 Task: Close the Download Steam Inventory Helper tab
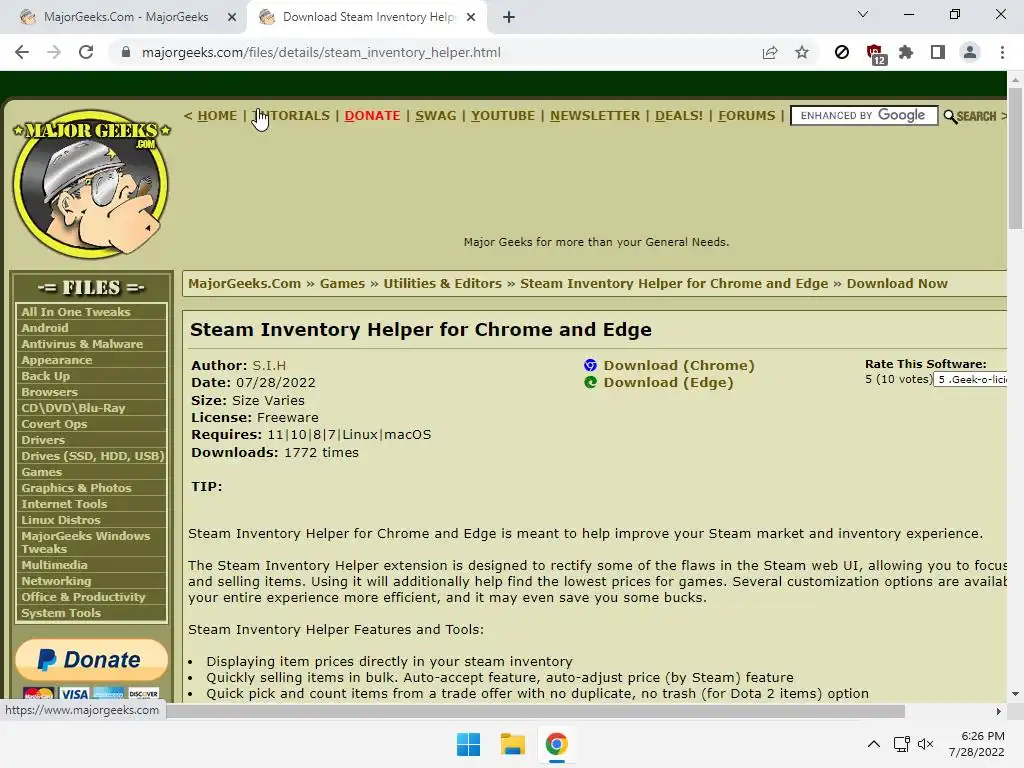(471, 17)
